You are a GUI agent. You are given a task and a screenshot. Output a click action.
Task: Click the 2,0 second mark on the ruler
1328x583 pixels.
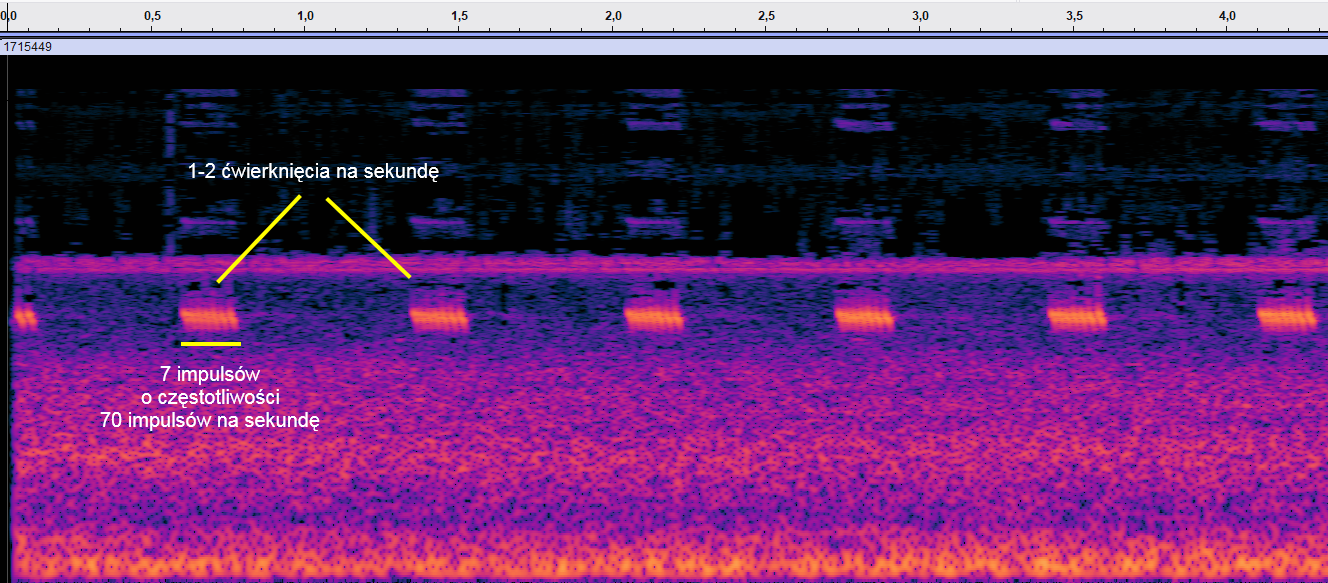[x=614, y=17]
